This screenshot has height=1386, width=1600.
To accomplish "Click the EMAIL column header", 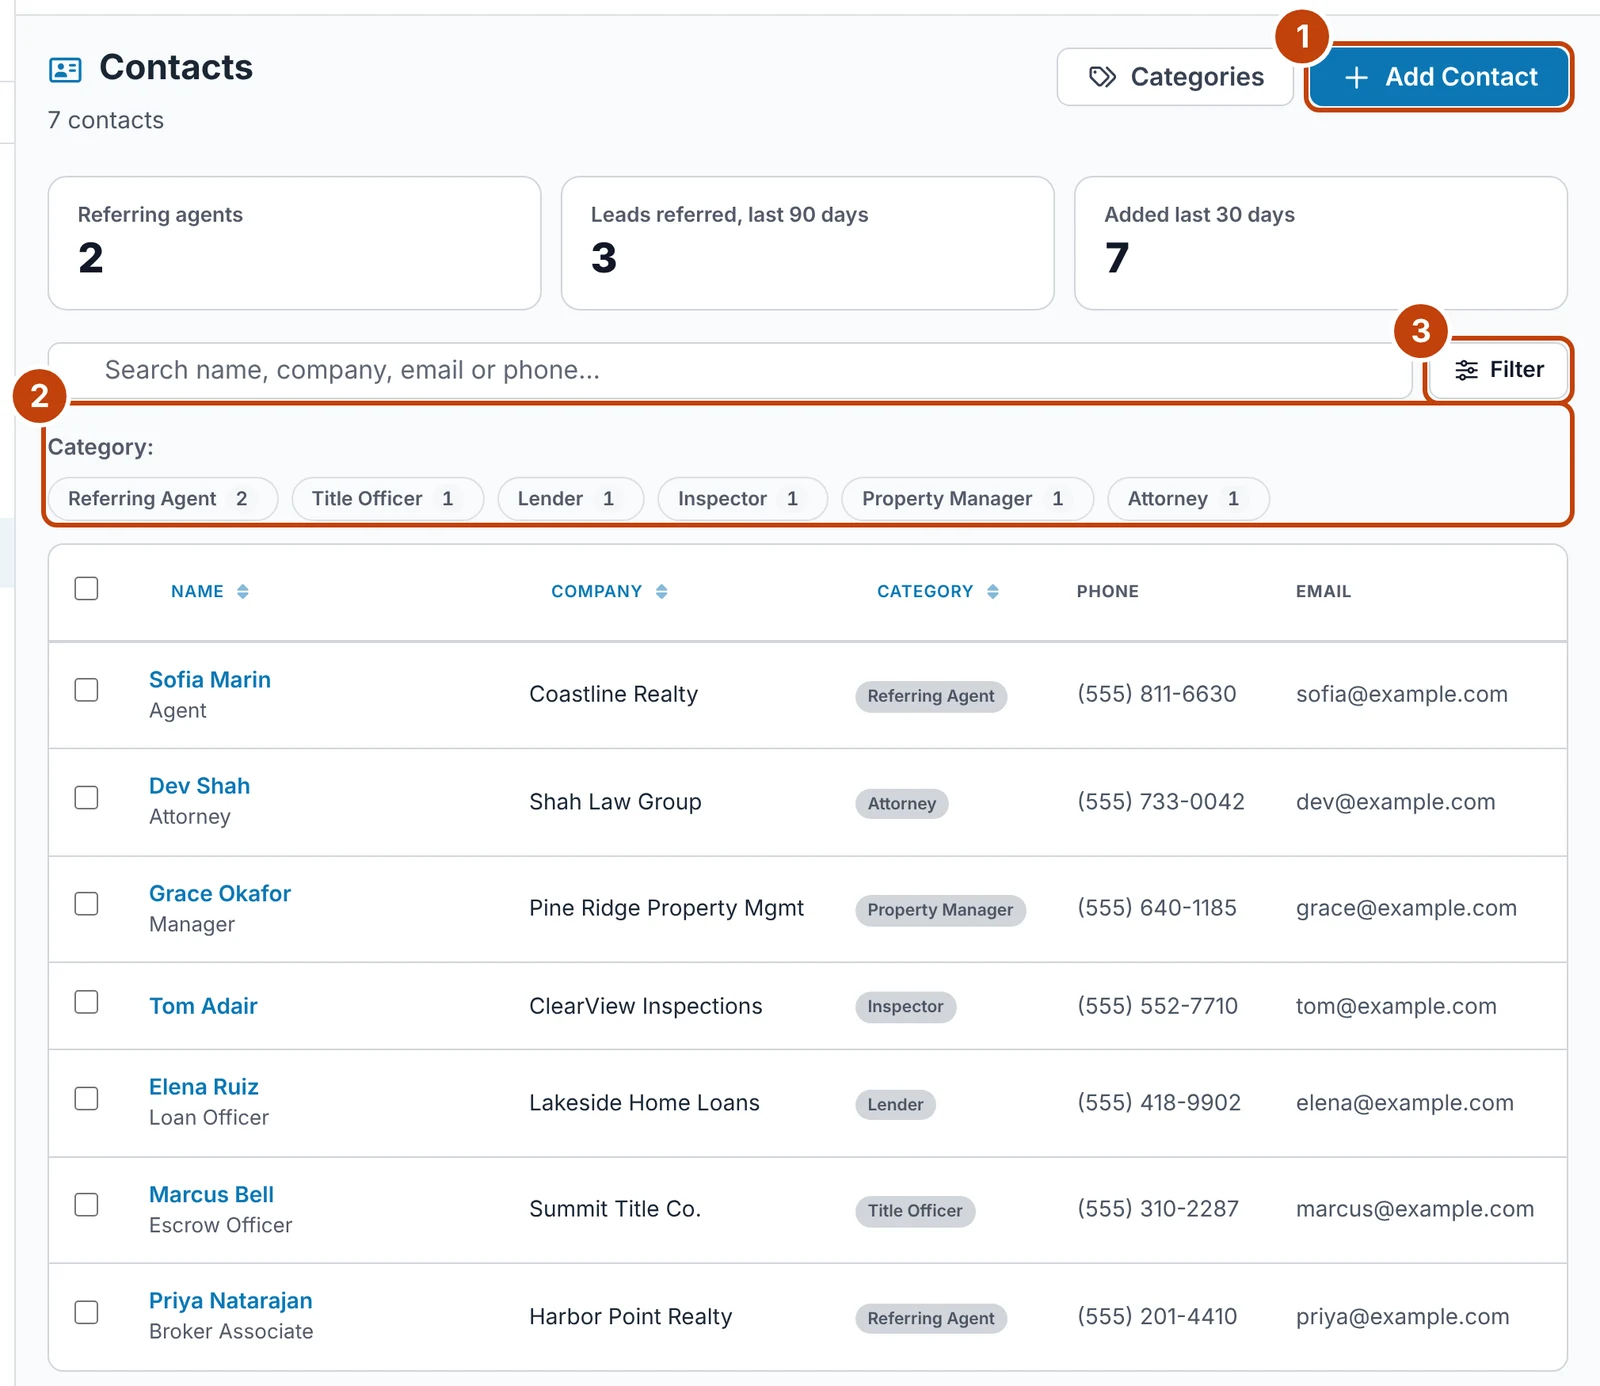I will [x=1324, y=592].
